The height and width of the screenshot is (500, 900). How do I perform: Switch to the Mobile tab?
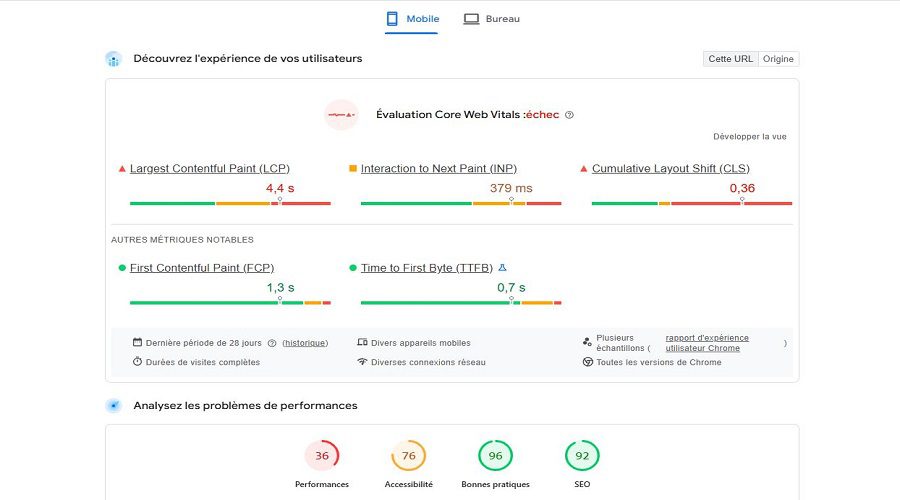tap(412, 19)
